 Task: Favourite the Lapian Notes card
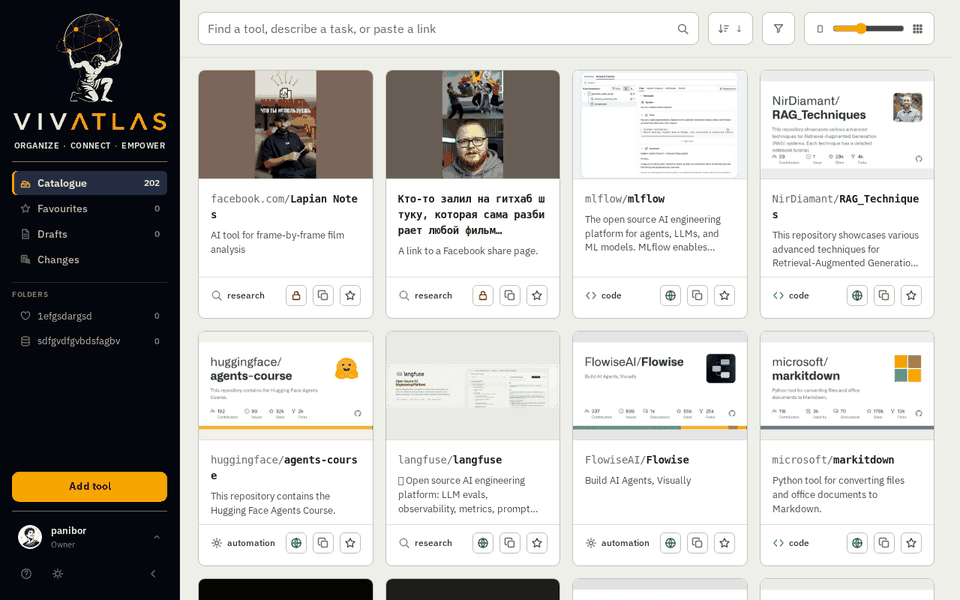click(350, 295)
